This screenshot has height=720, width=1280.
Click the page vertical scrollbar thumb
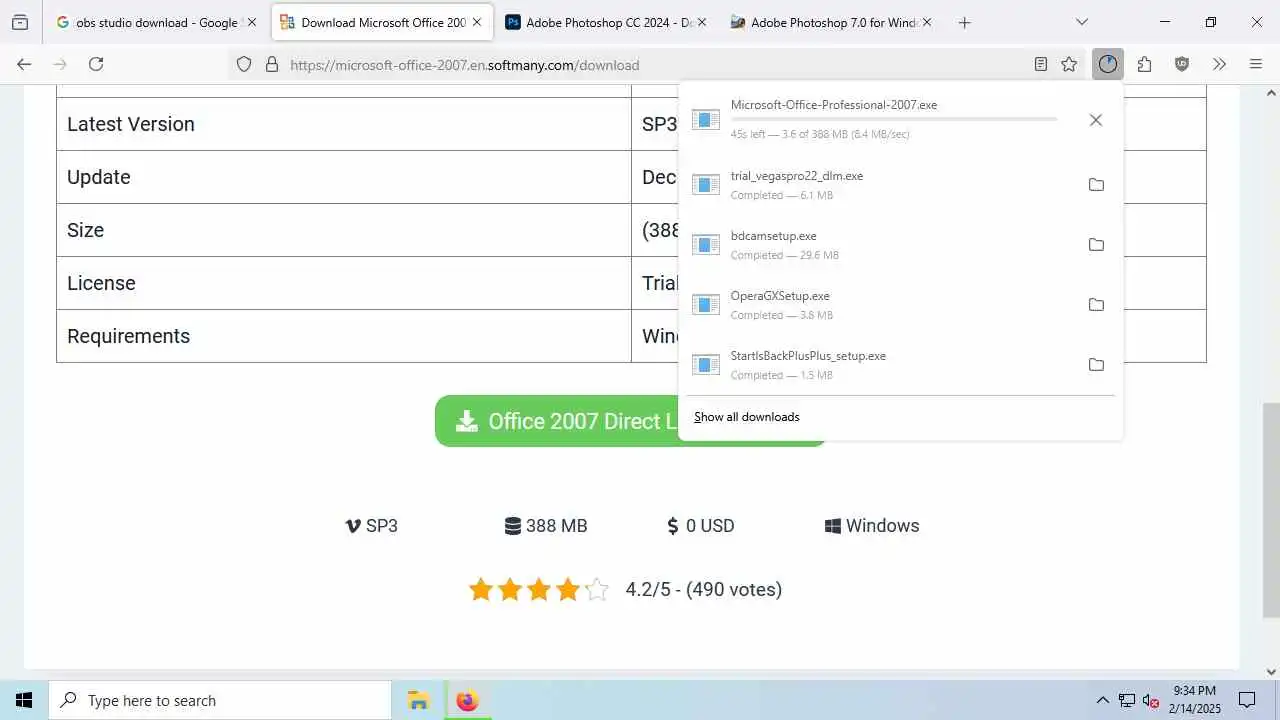pos(1271,510)
